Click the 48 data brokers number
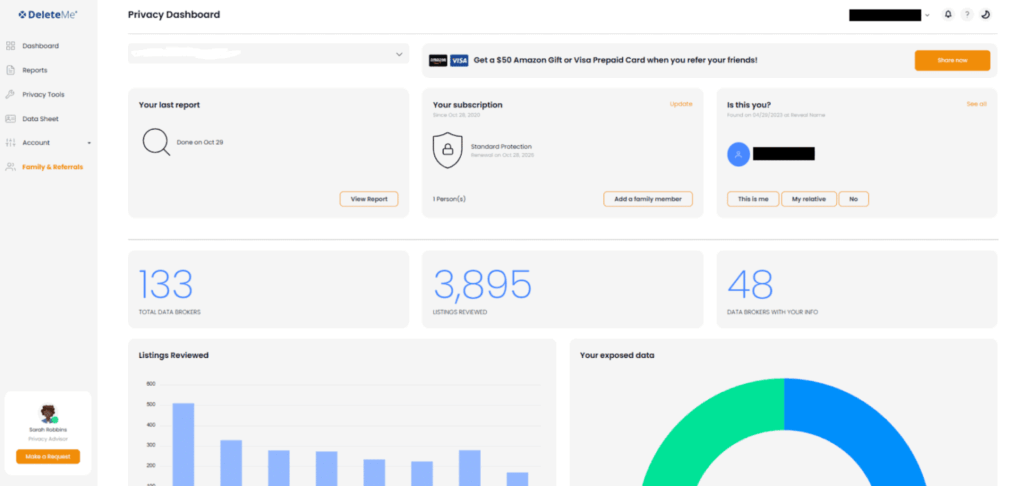Viewport: 1024px width, 486px height. tap(750, 284)
